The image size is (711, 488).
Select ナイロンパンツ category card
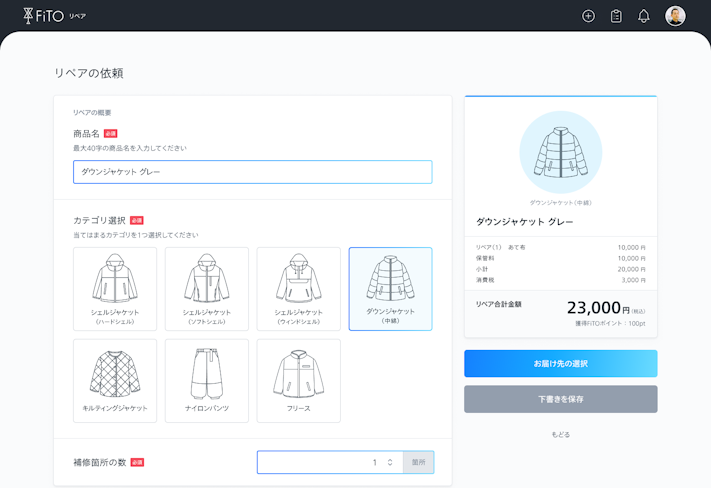pos(207,381)
